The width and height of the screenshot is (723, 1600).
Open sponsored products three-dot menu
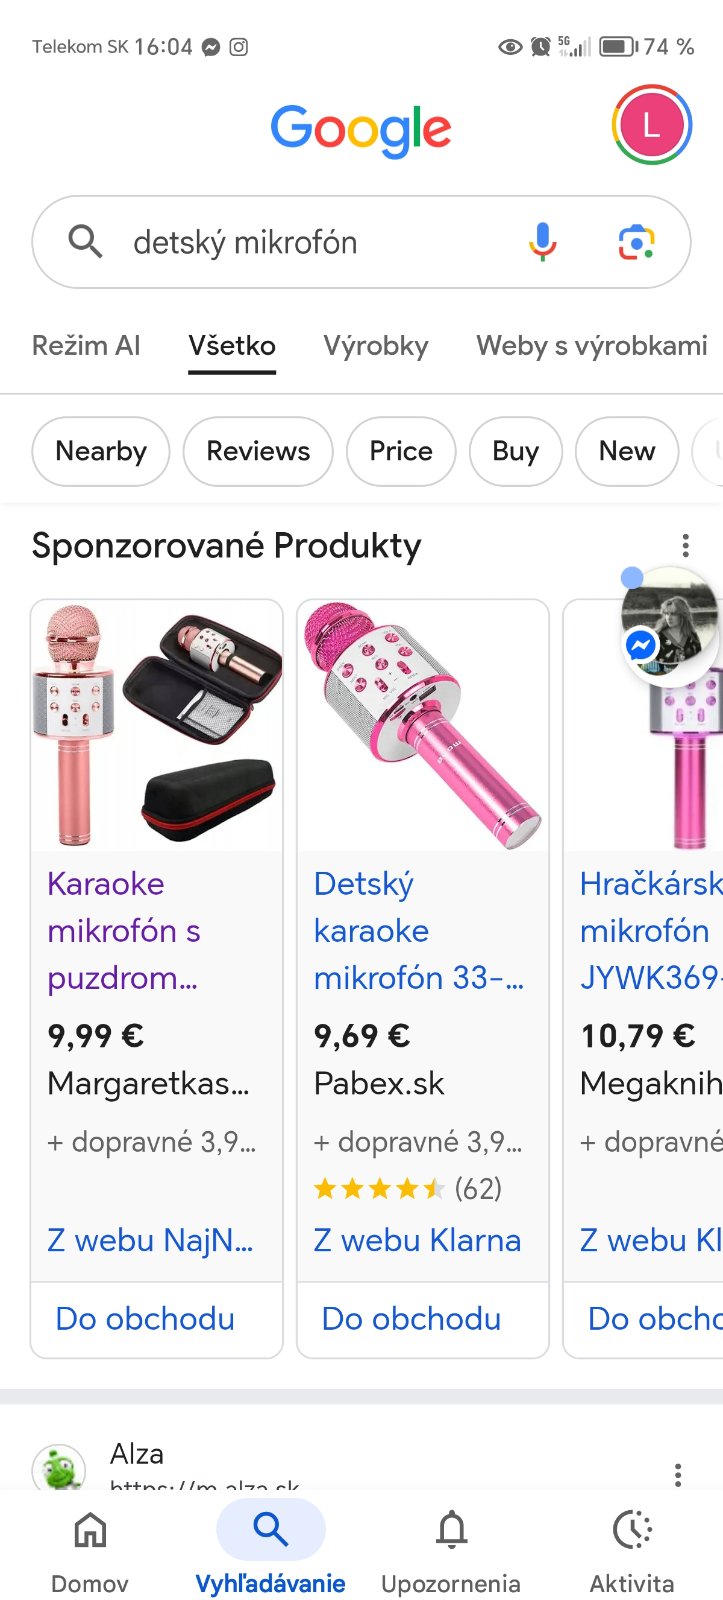click(685, 545)
